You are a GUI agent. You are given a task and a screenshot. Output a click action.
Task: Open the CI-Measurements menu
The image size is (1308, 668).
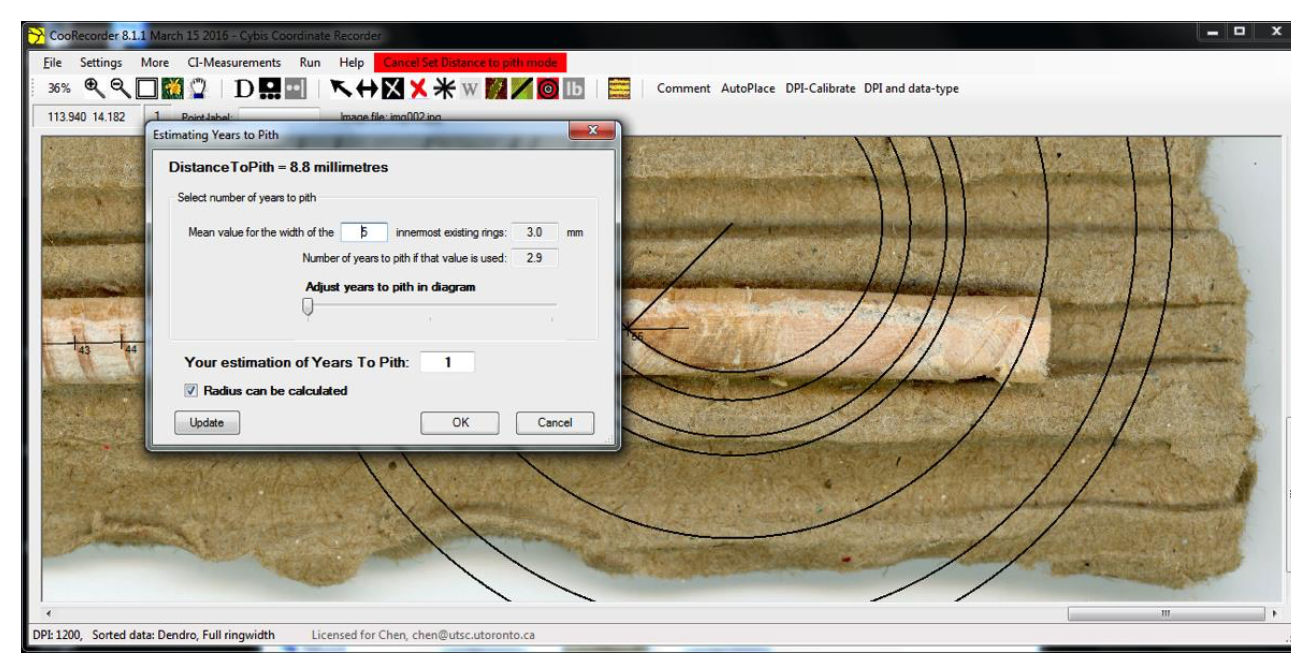click(x=234, y=62)
